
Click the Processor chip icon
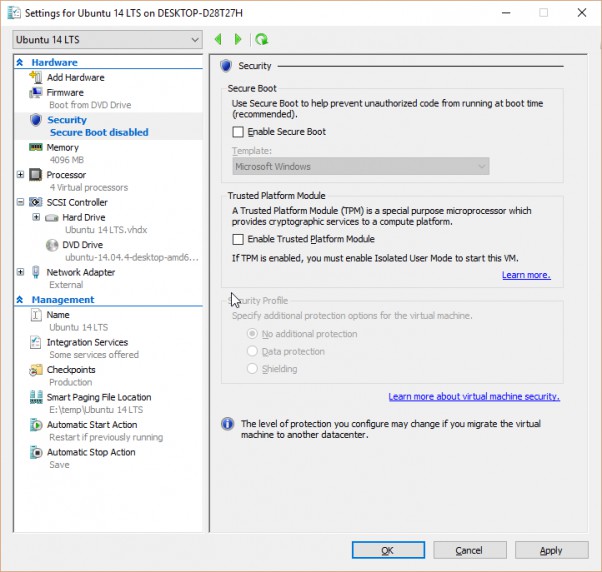[x=36, y=175]
